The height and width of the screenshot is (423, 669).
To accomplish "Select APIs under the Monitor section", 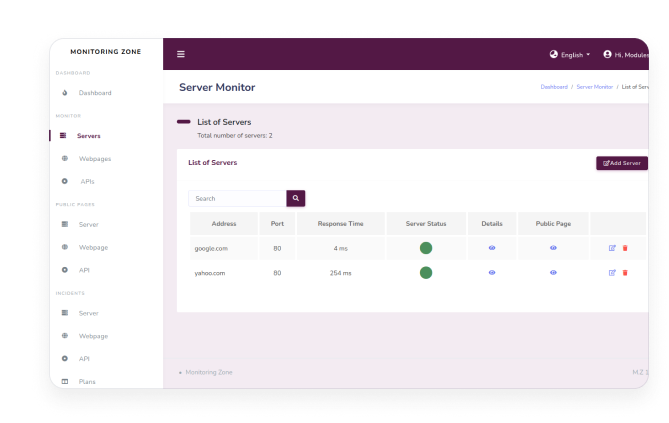I will pyautogui.click(x=87, y=181).
